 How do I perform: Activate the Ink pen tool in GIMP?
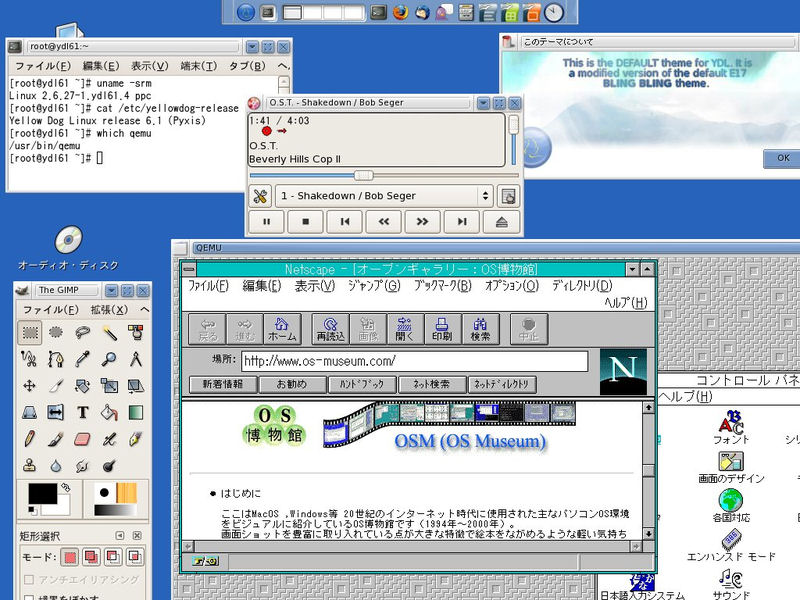[136, 439]
